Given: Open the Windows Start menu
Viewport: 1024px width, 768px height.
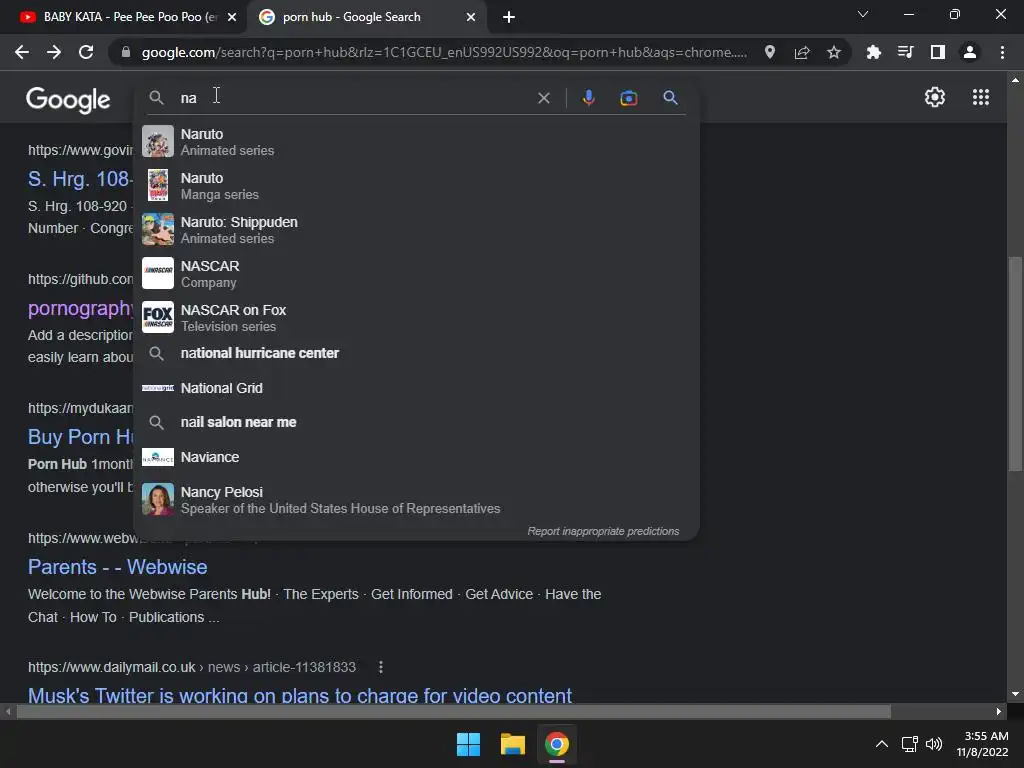Looking at the screenshot, I should (x=468, y=744).
